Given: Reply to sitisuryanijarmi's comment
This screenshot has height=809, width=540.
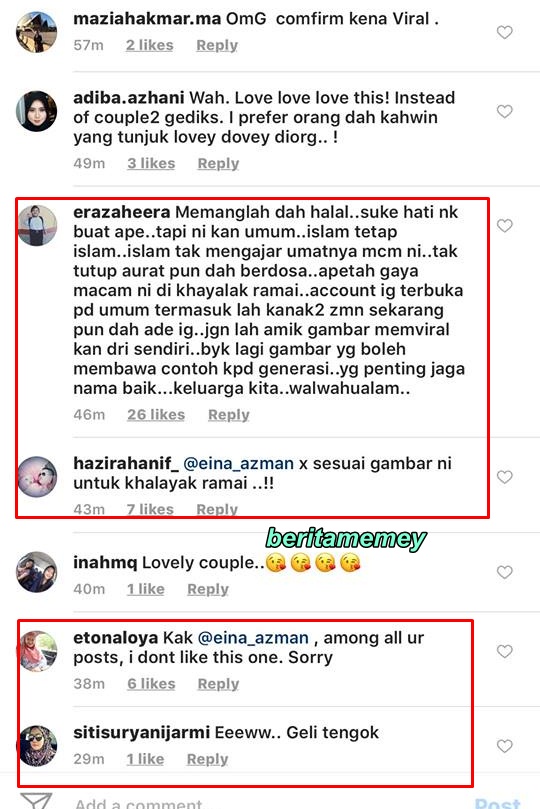Looking at the screenshot, I should (x=207, y=759).
